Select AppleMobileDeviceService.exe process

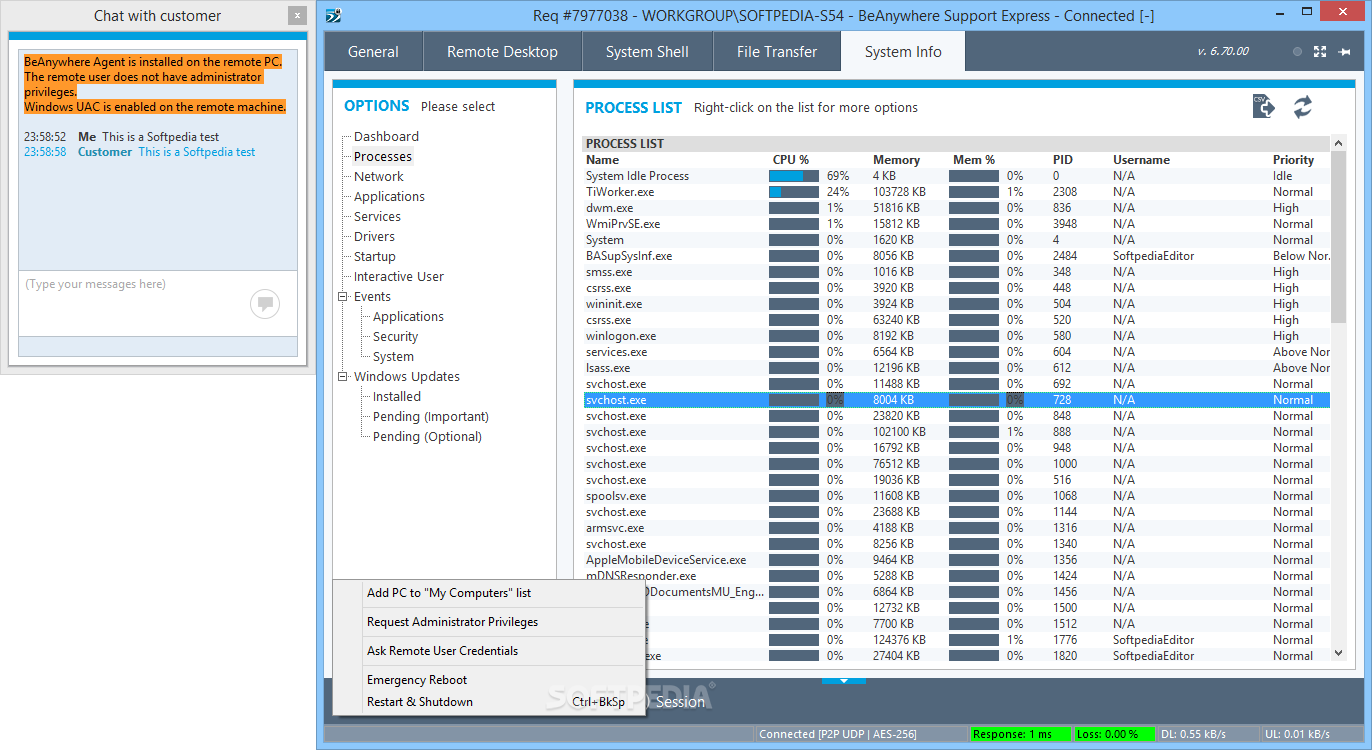click(x=956, y=560)
